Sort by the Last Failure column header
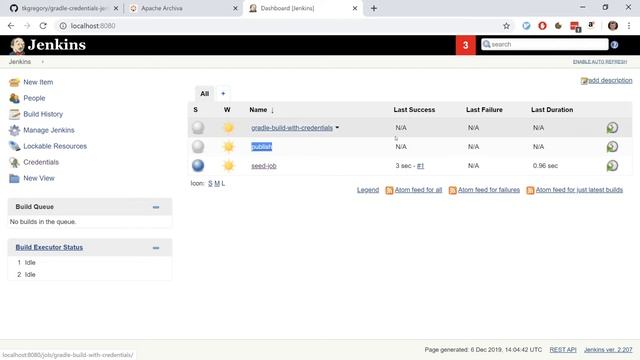640x360 pixels. pos(484,110)
